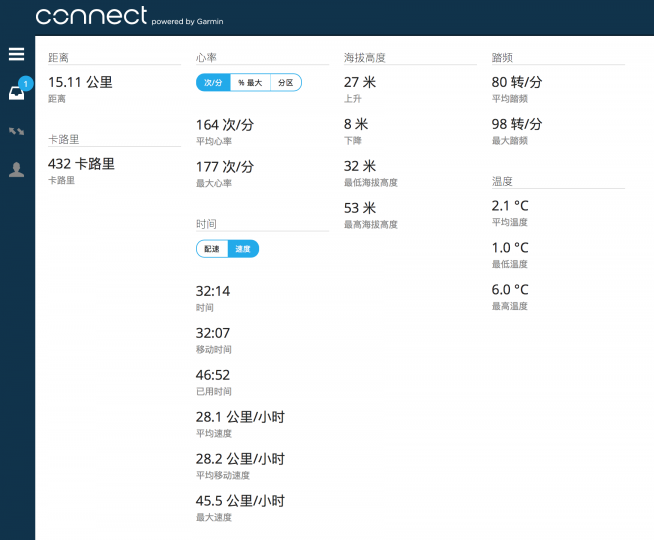This screenshot has height=540, width=654.
Task: Click the 温度 section heading
Action: click(502, 181)
